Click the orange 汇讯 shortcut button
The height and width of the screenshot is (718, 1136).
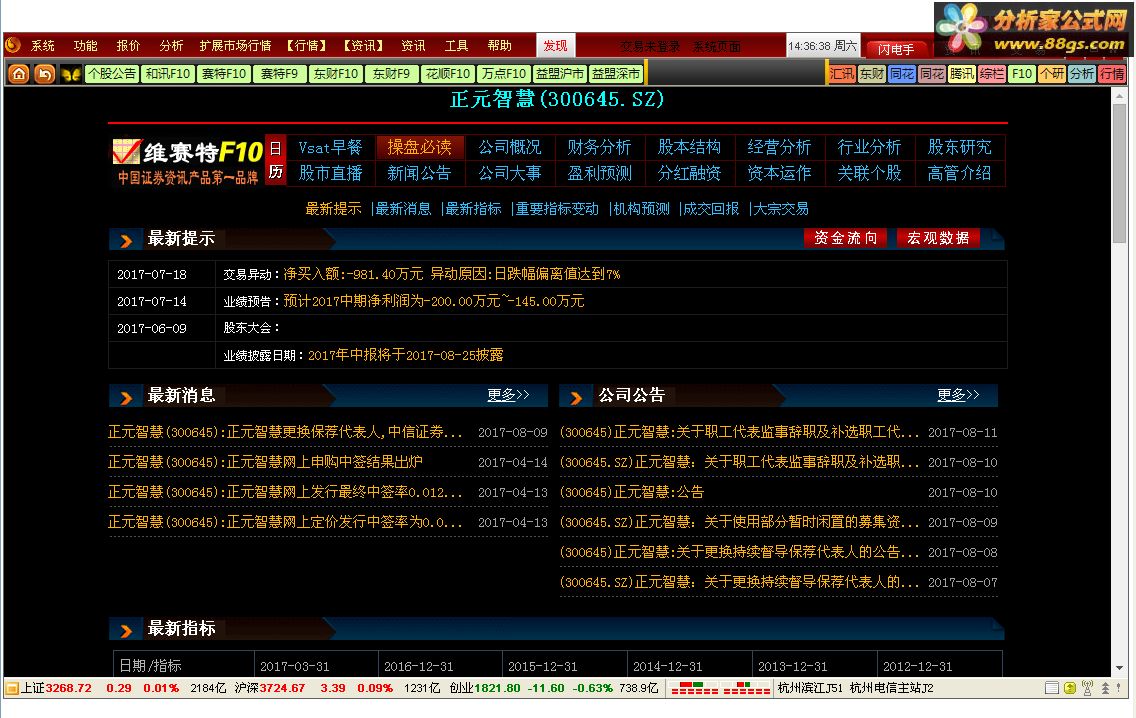click(842, 73)
